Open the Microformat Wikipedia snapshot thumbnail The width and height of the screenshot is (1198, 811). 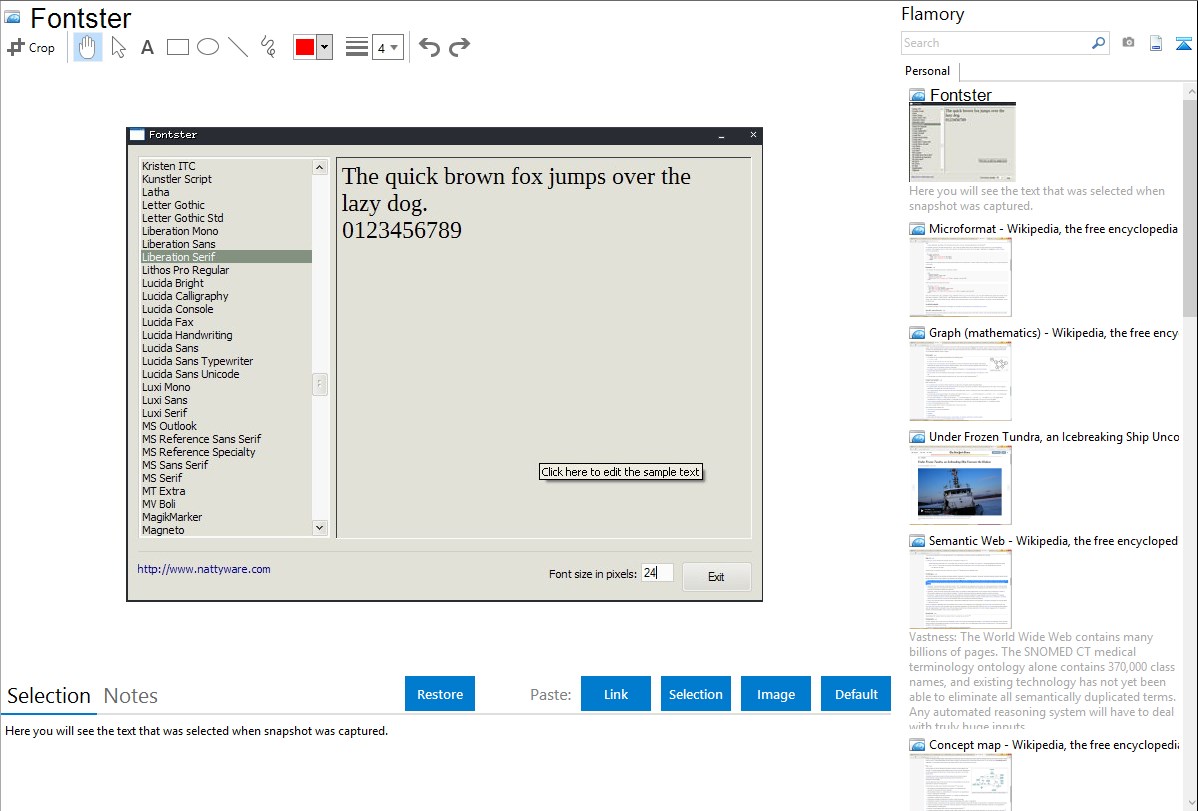coord(960,277)
